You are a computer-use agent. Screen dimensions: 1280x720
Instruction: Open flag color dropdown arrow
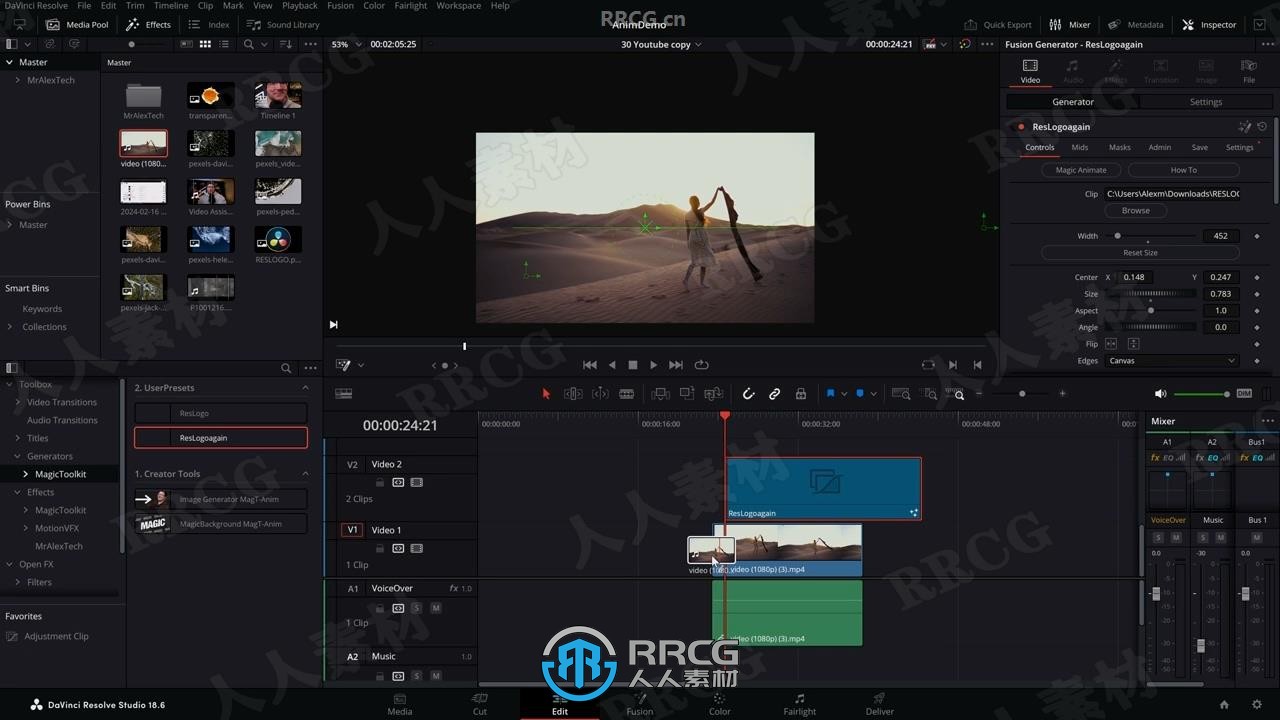[x=844, y=394]
